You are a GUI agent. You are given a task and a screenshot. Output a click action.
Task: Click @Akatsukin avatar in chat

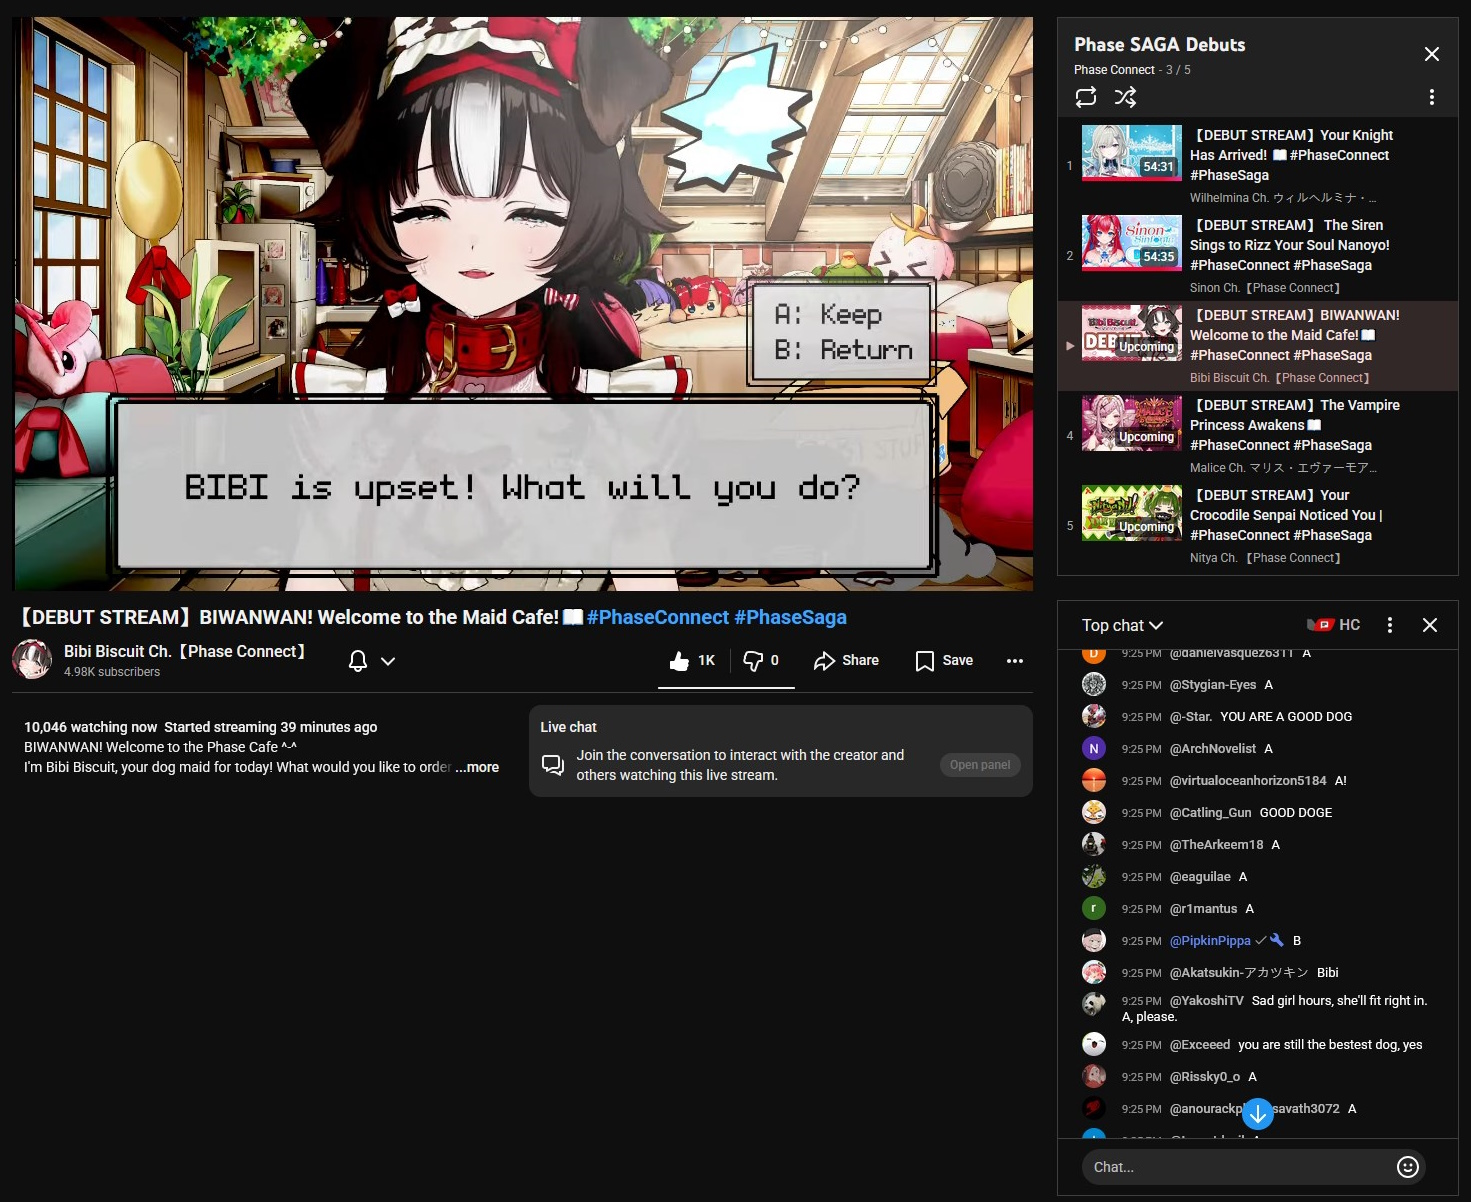point(1094,972)
